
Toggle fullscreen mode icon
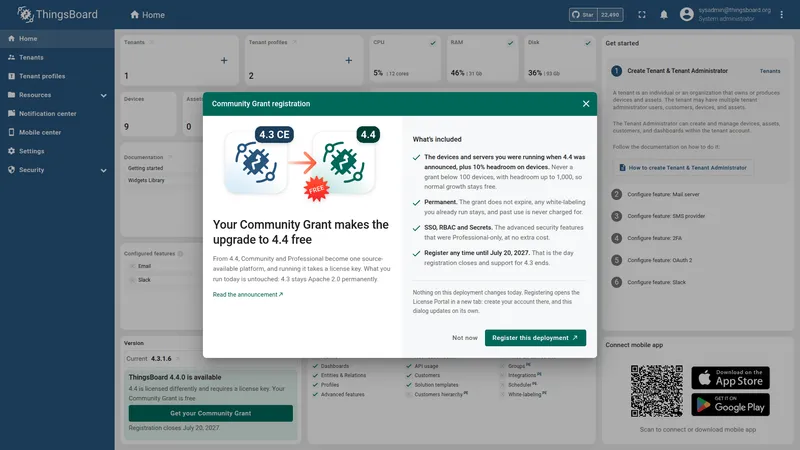(642, 15)
